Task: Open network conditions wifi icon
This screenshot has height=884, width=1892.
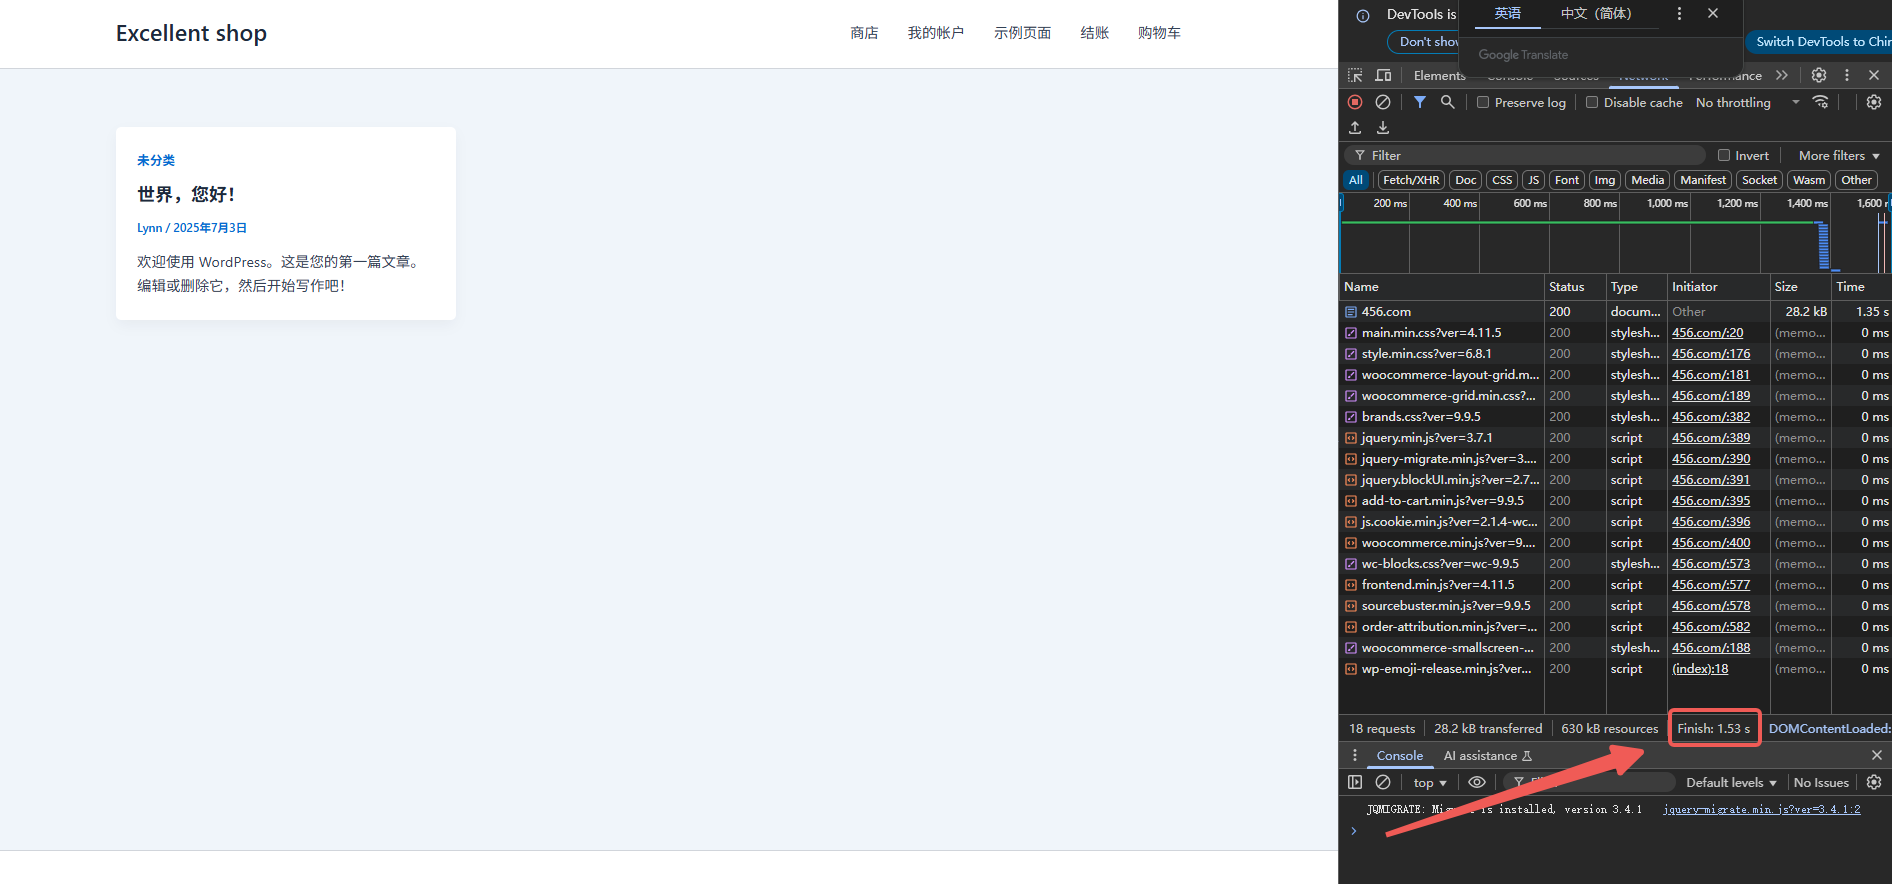Action: tap(1821, 102)
